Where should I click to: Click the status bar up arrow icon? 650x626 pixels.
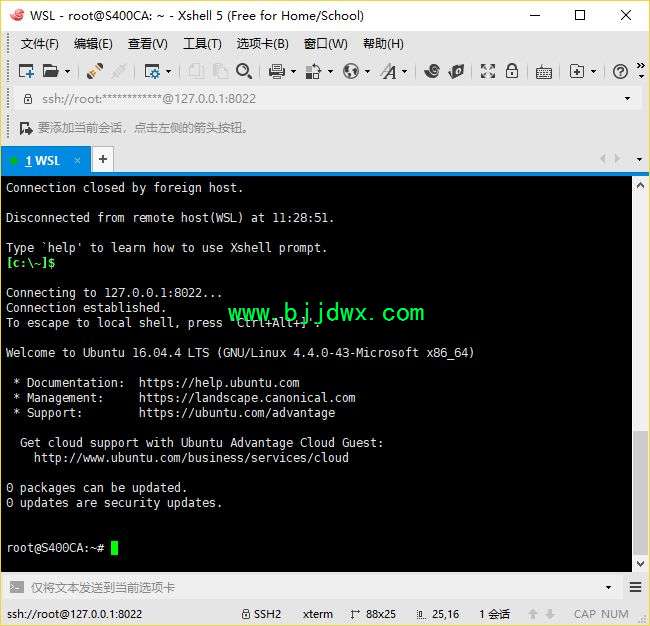point(533,614)
